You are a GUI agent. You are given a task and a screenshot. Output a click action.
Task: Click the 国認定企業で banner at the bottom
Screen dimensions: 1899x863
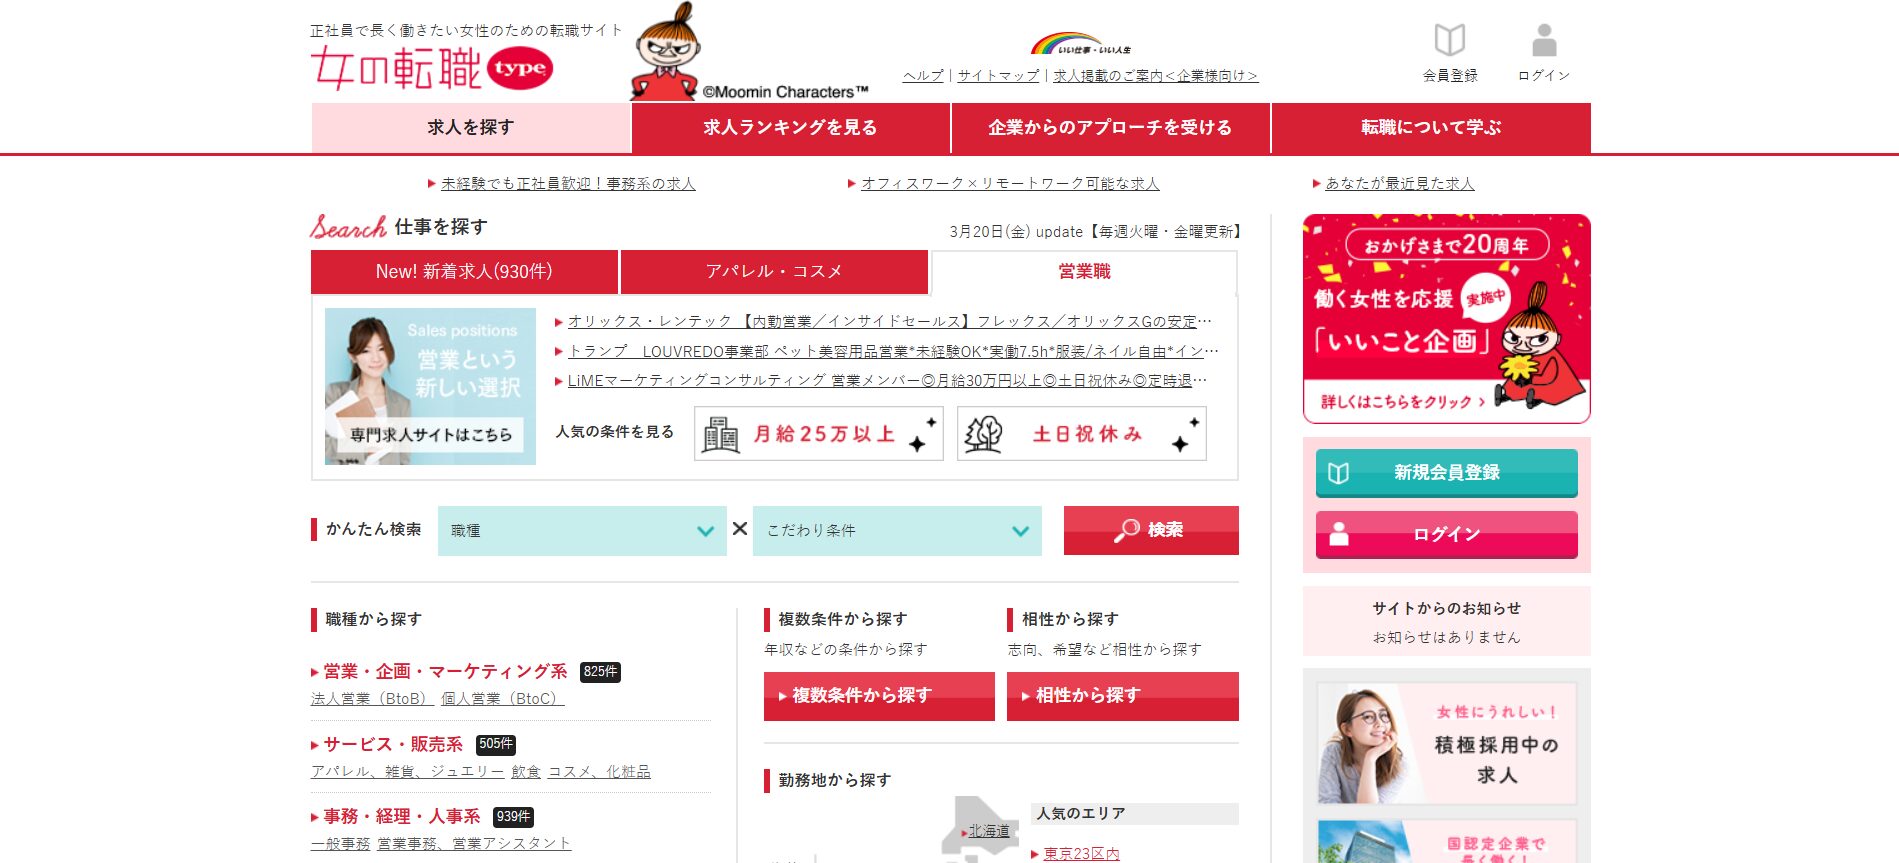[x=1446, y=842]
